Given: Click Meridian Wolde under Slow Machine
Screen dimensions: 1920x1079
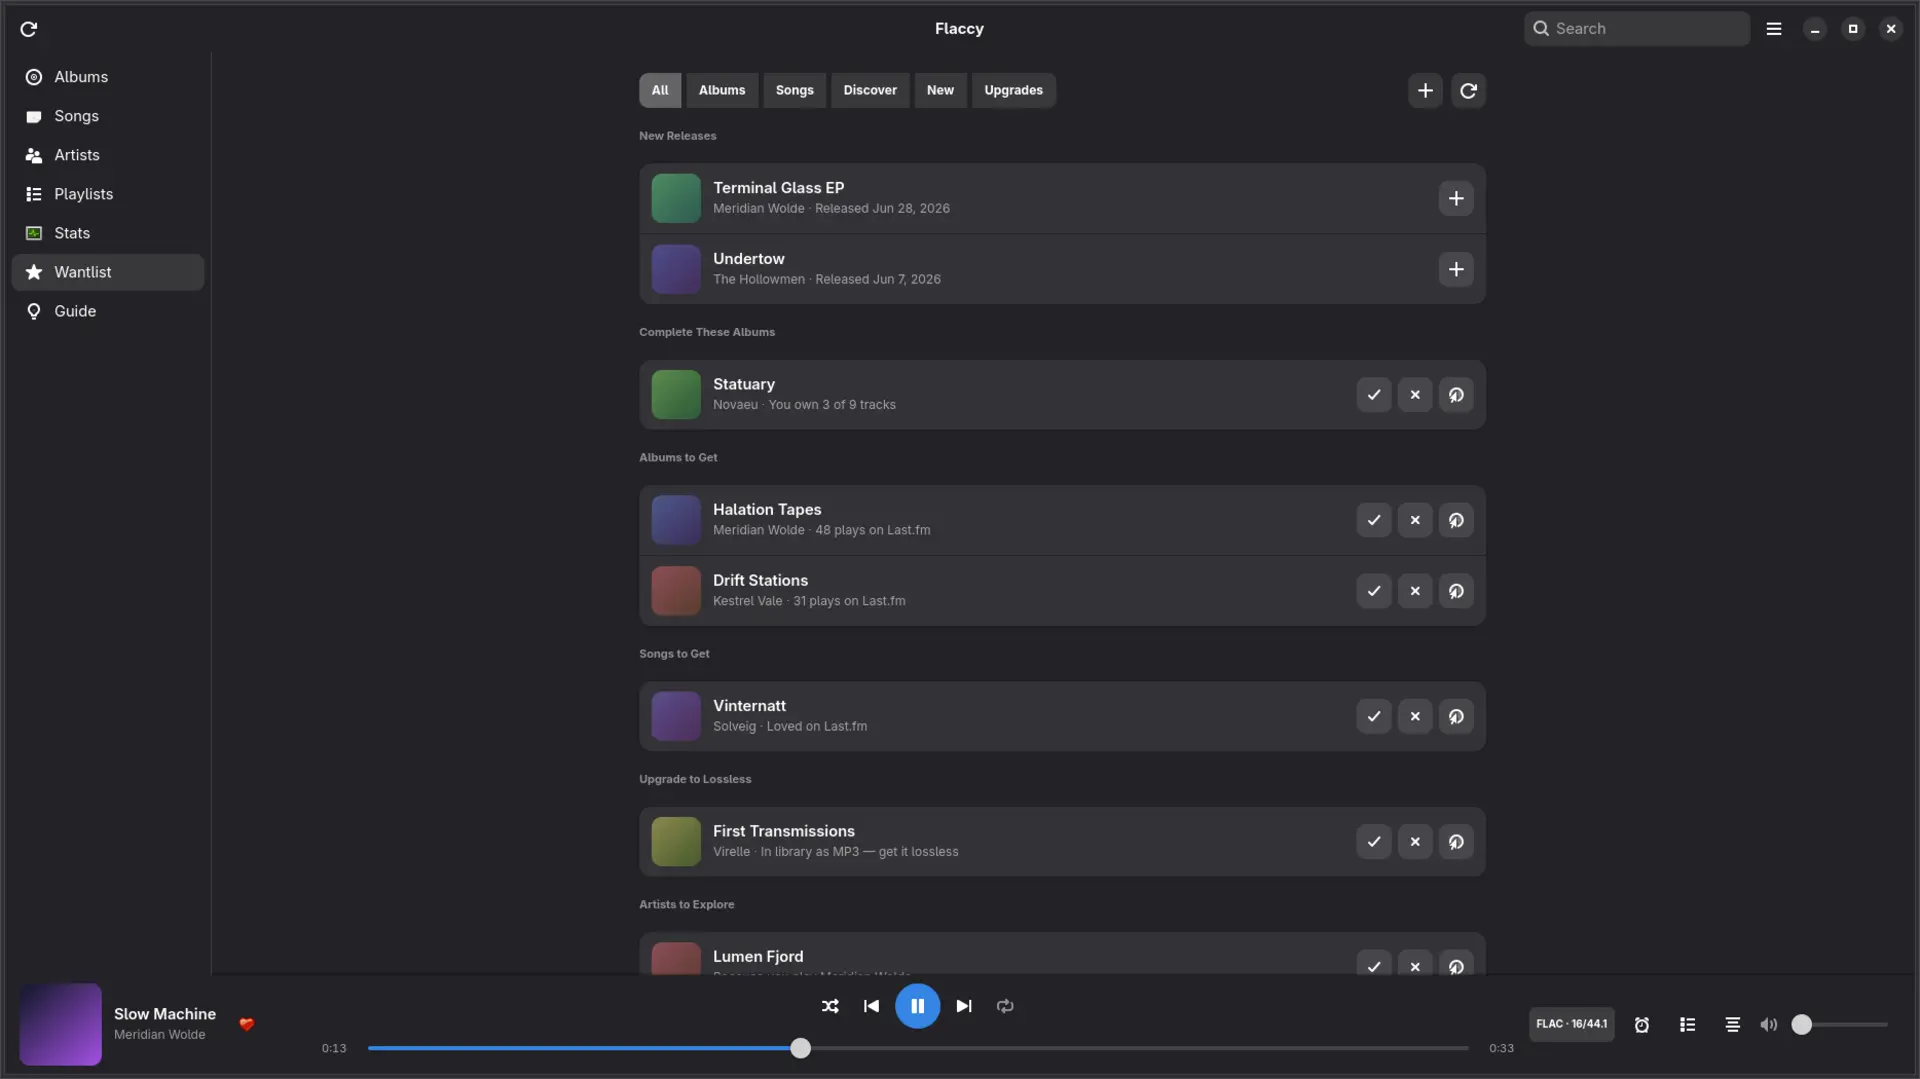Looking at the screenshot, I should coord(160,1035).
